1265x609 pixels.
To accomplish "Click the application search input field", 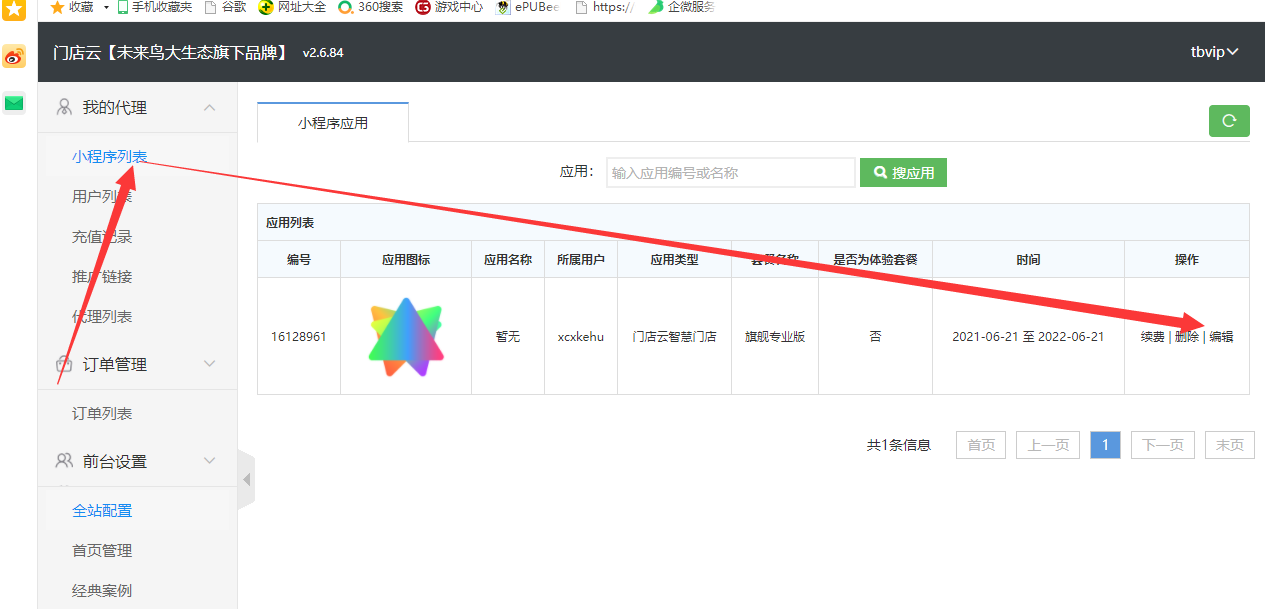I will [730, 173].
